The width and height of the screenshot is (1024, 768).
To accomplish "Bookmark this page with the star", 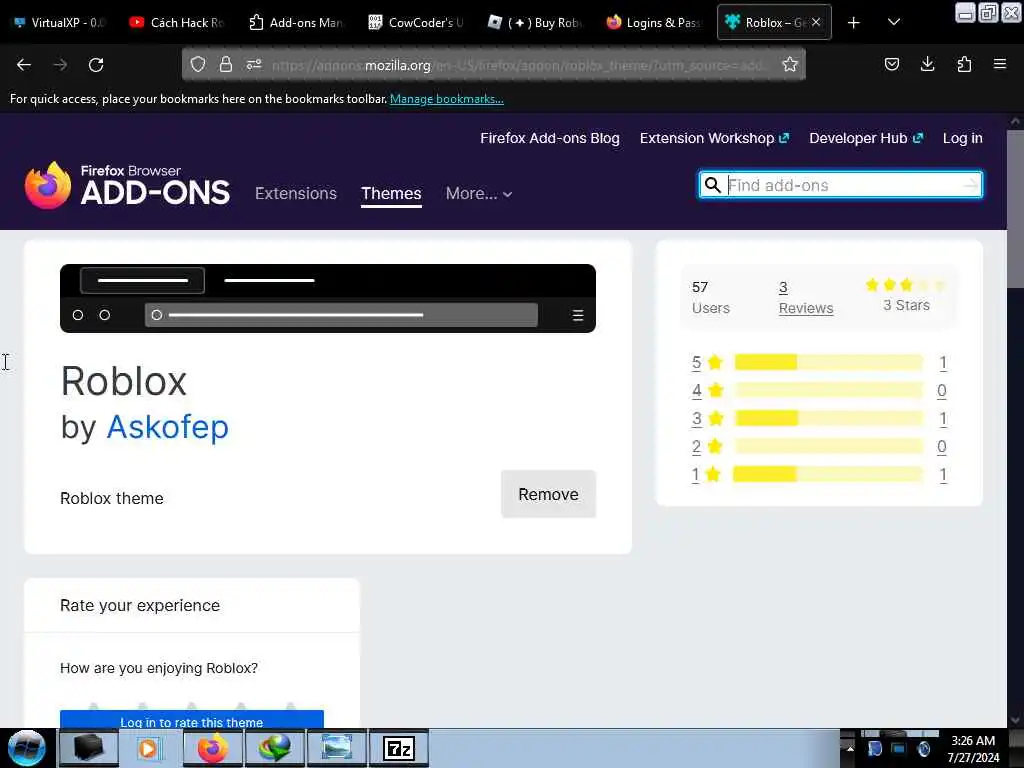I will (x=790, y=64).
